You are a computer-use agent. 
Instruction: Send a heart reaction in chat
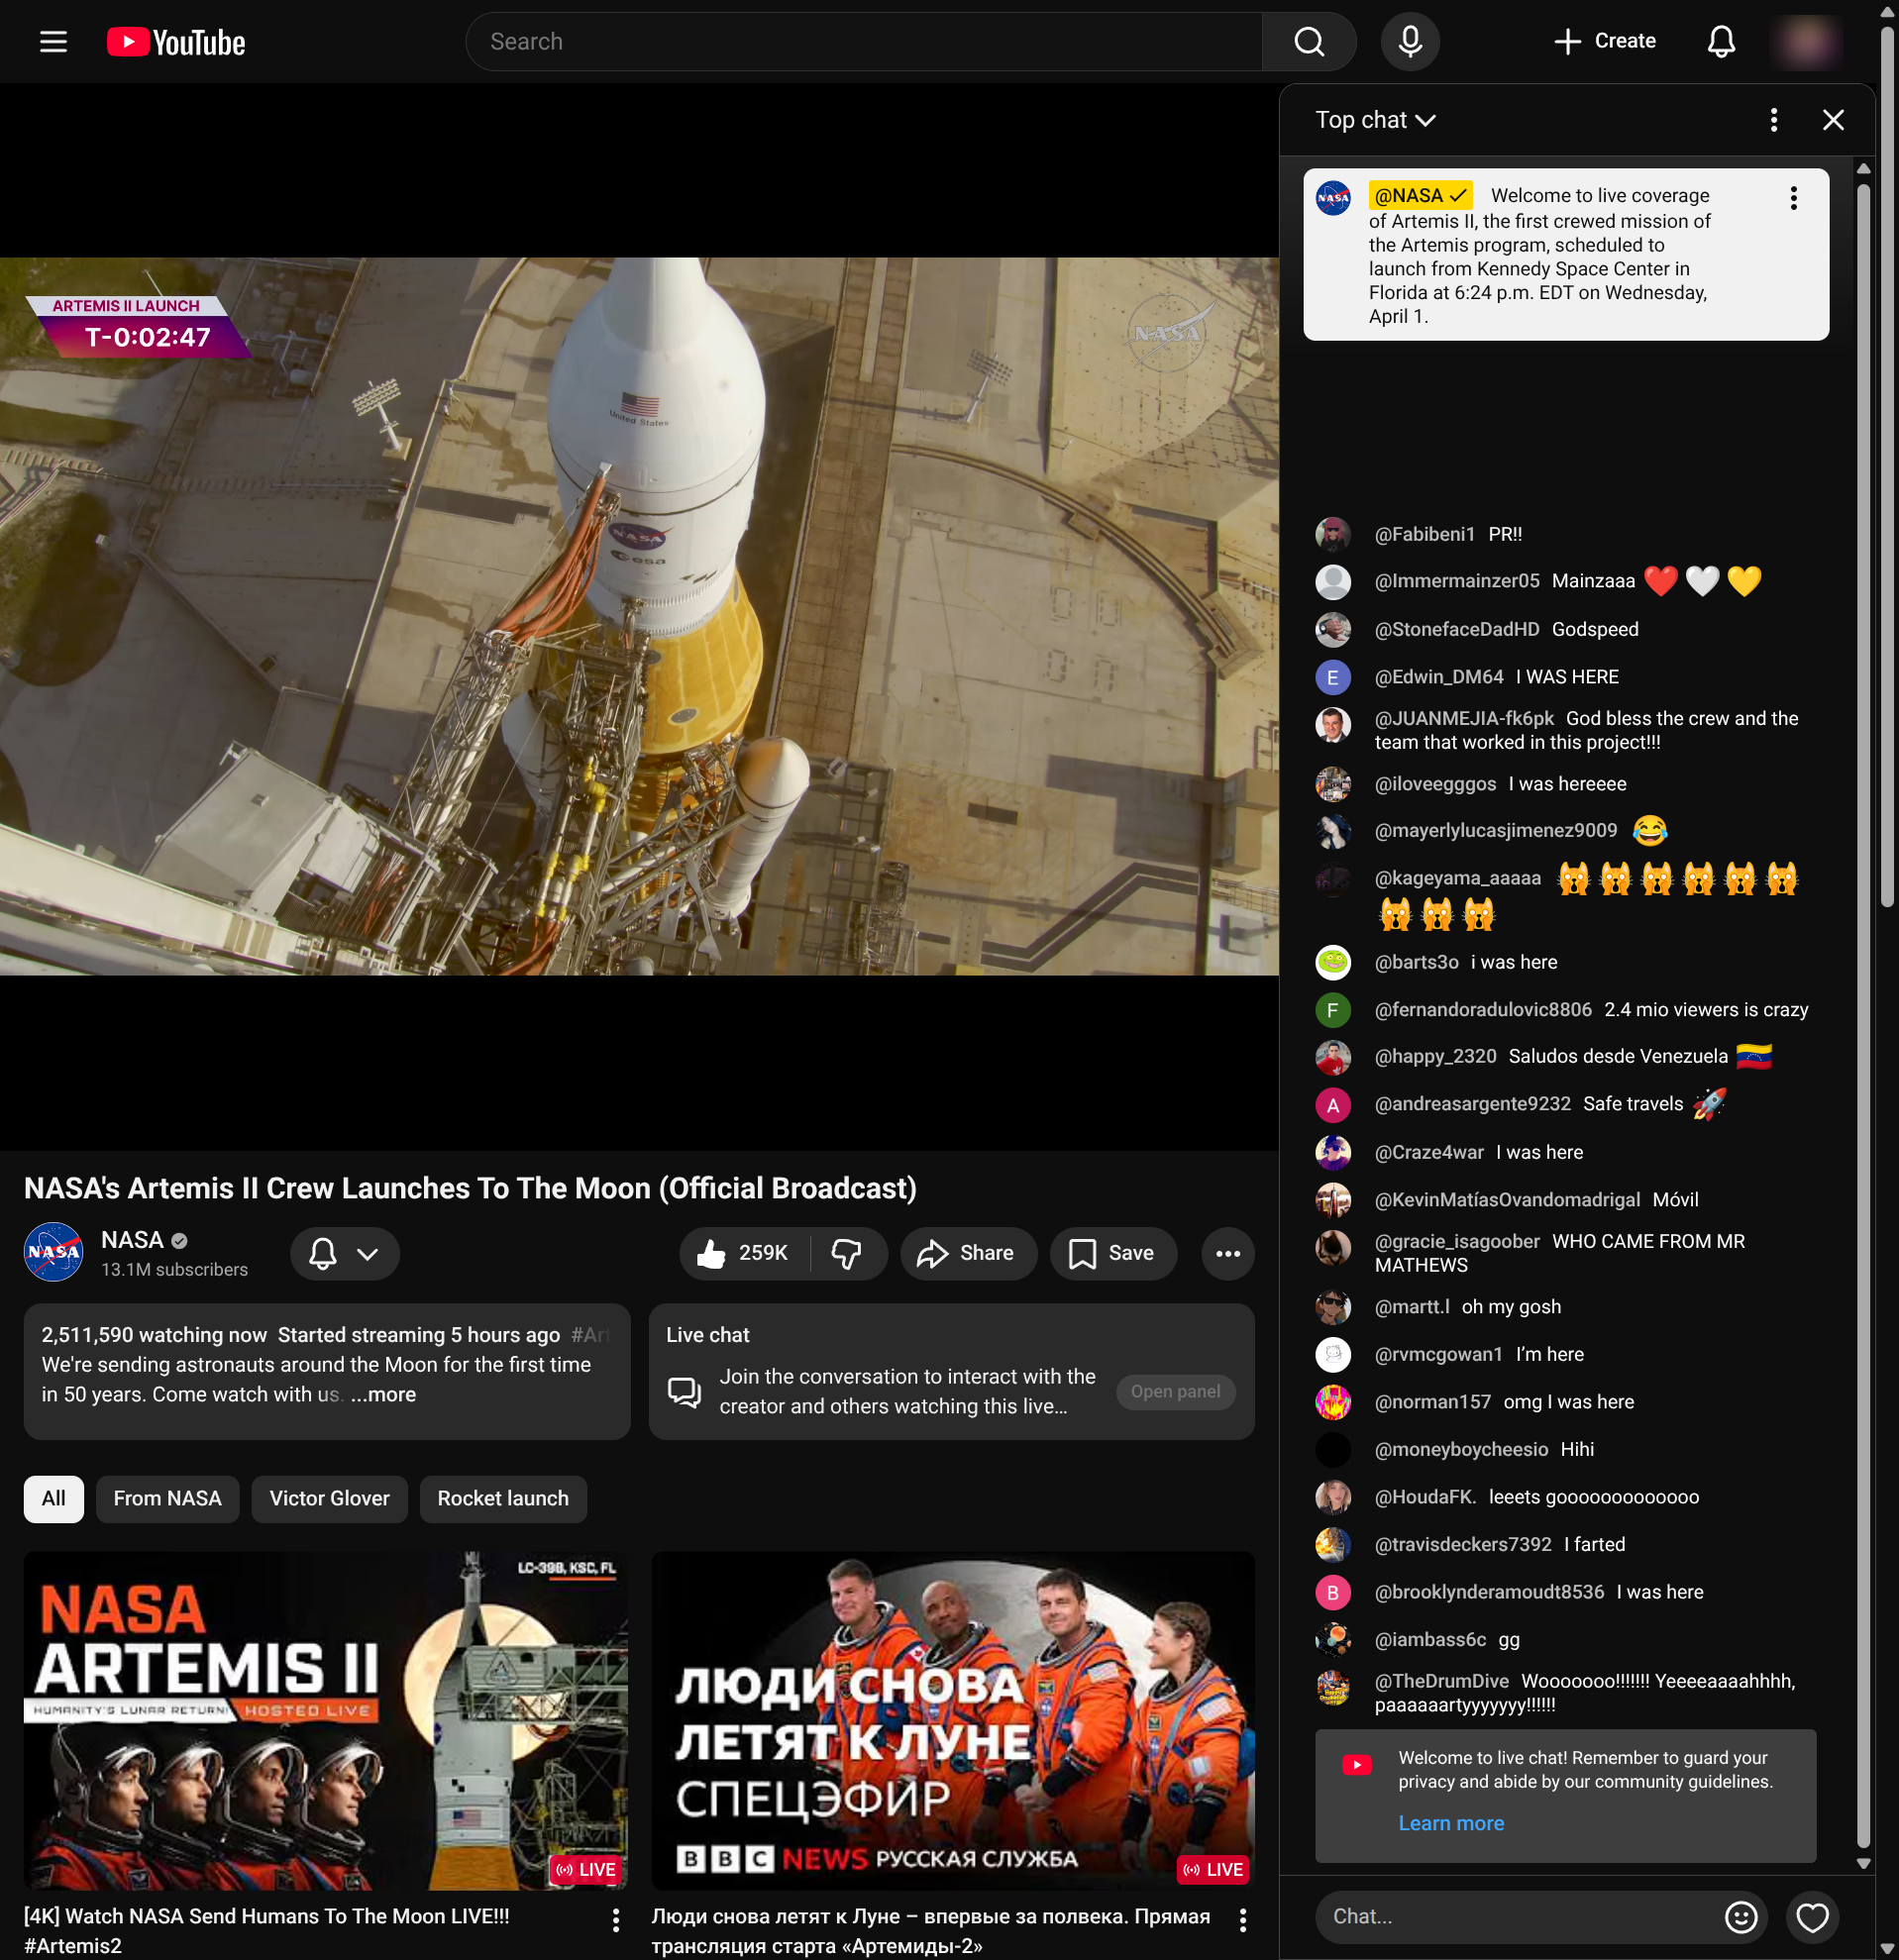1812,1916
